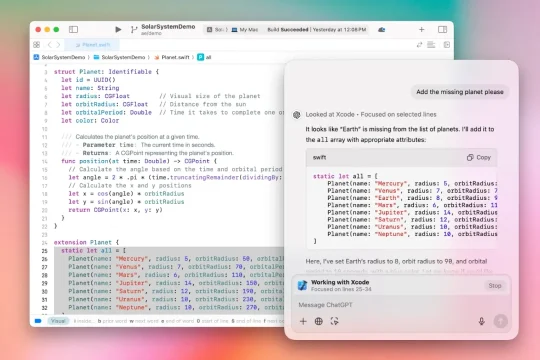Click the "Saturn" line in ChatGPT code block
Screen dimensions: 540x360
(x=412, y=220)
